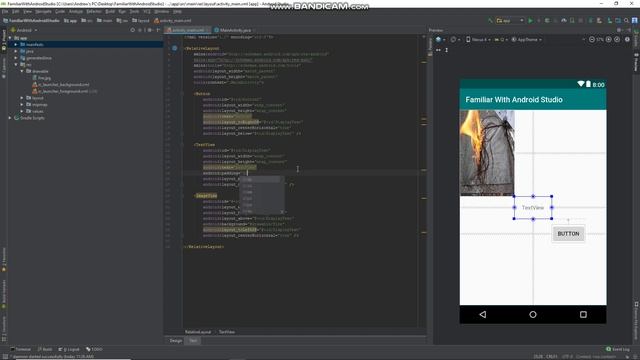Image resolution: width=640 pixels, height=360 pixels.
Task: Click the build hammer icon in toolbar
Action: tap(490, 20)
